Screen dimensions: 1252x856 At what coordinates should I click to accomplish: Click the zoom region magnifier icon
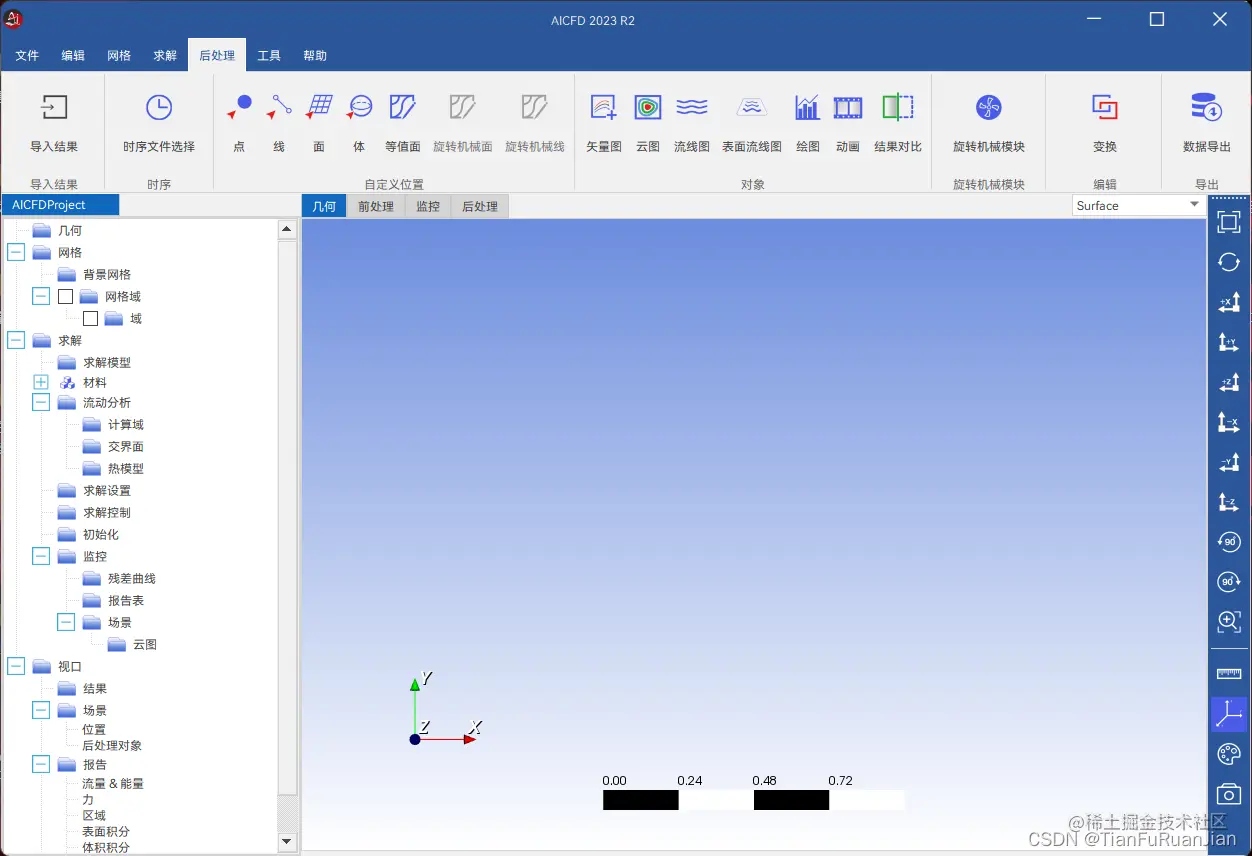pyautogui.click(x=1229, y=622)
